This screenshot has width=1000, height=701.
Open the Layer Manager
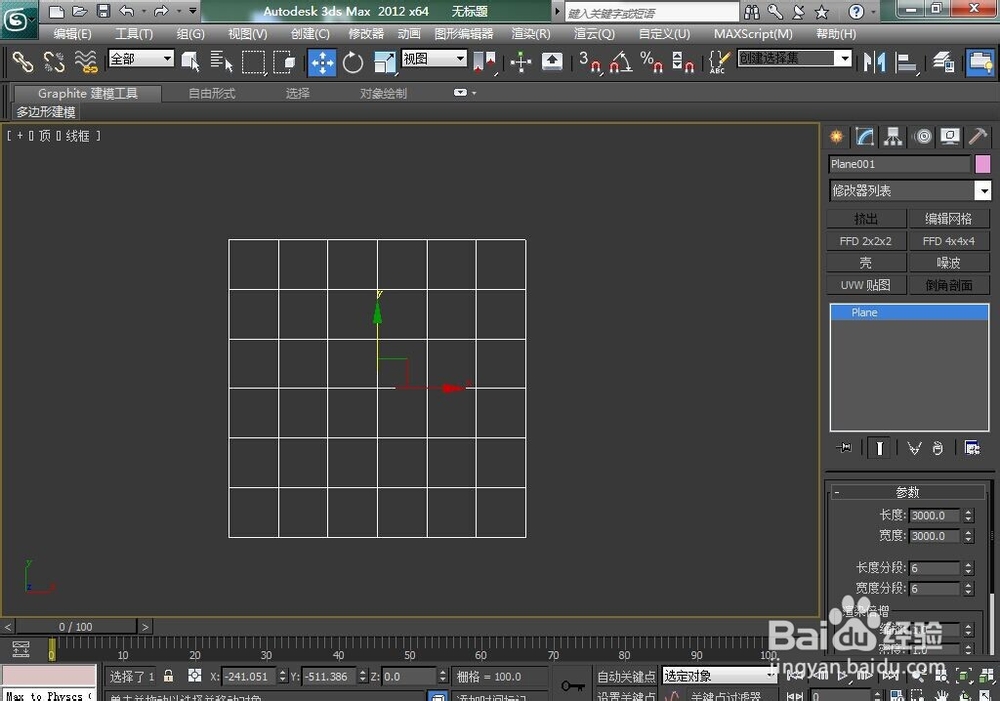pyautogui.click(x=943, y=62)
